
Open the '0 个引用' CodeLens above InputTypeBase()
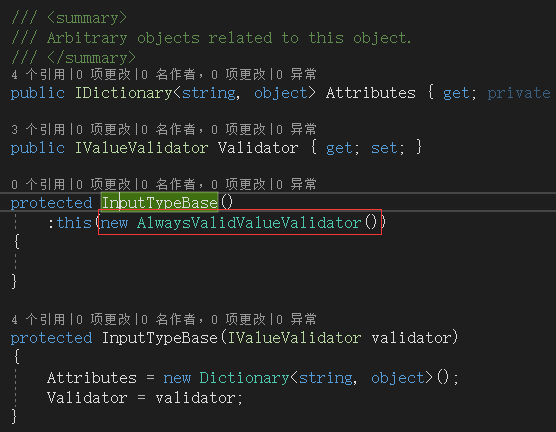(38, 184)
